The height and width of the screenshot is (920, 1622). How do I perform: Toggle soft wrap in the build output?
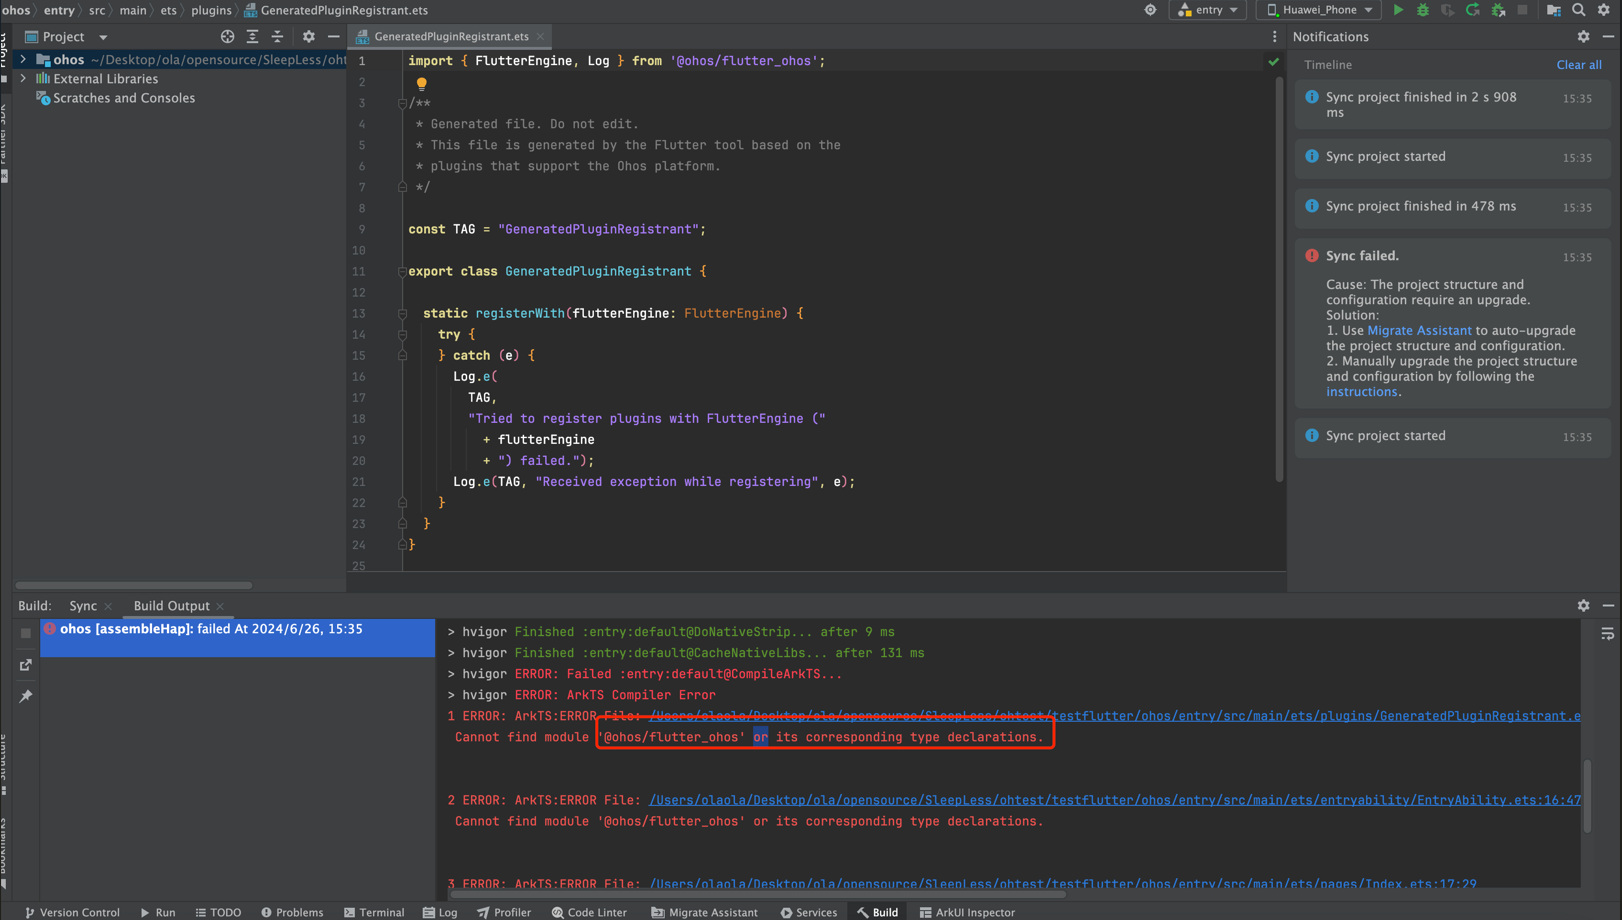1607,634
